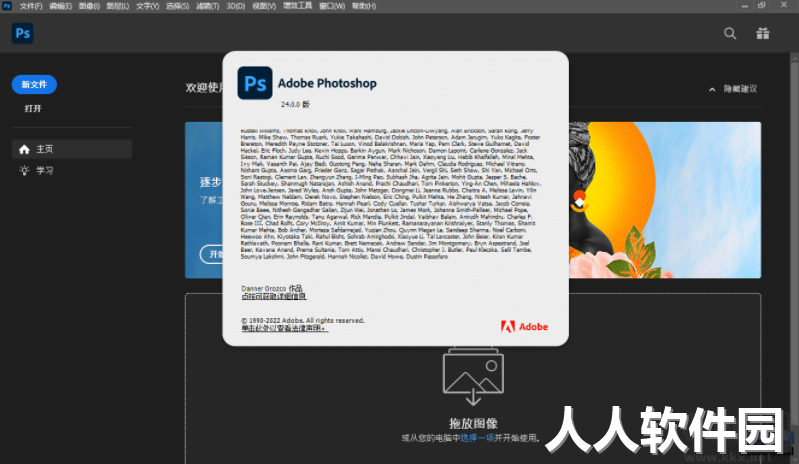This screenshot has width=799, height=464.
Task: Restore down the Photoshop window
Action: [762, 6]
